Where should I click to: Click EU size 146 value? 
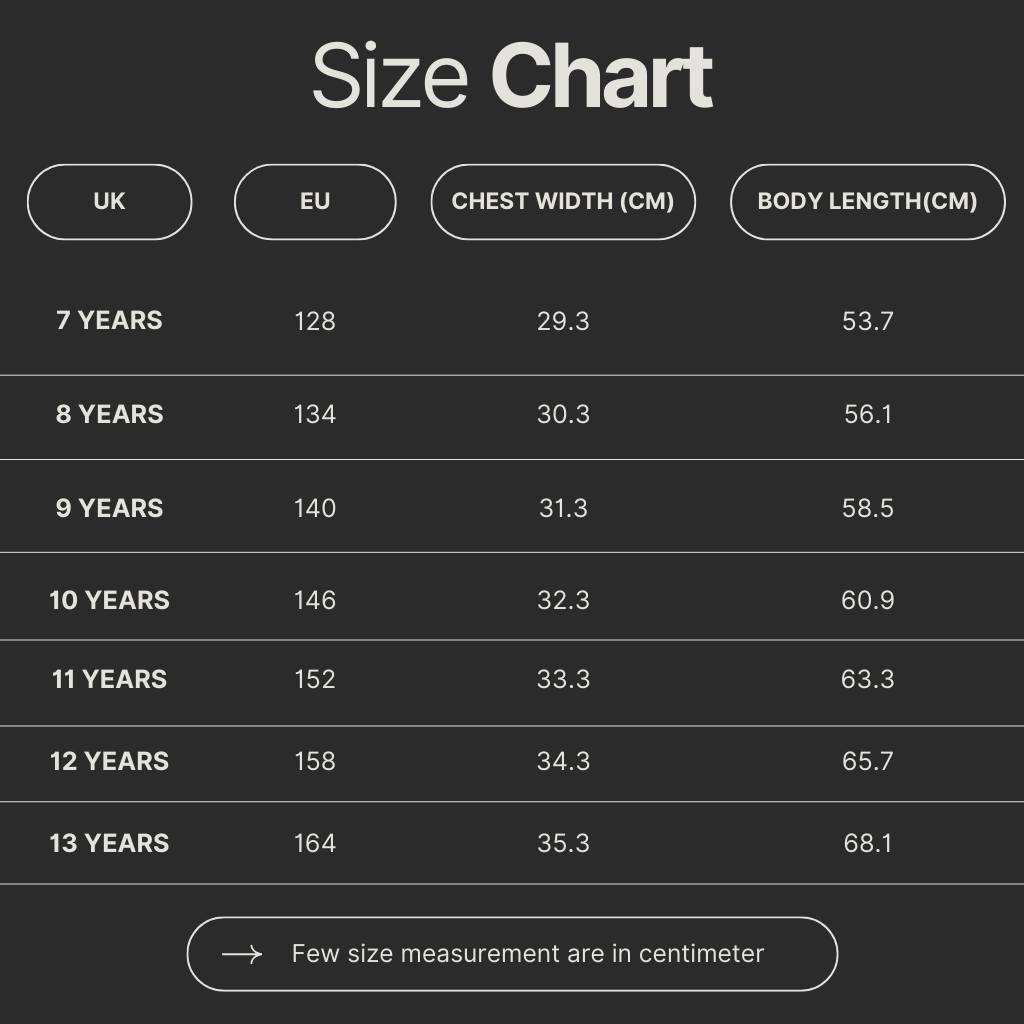(315, 600)
